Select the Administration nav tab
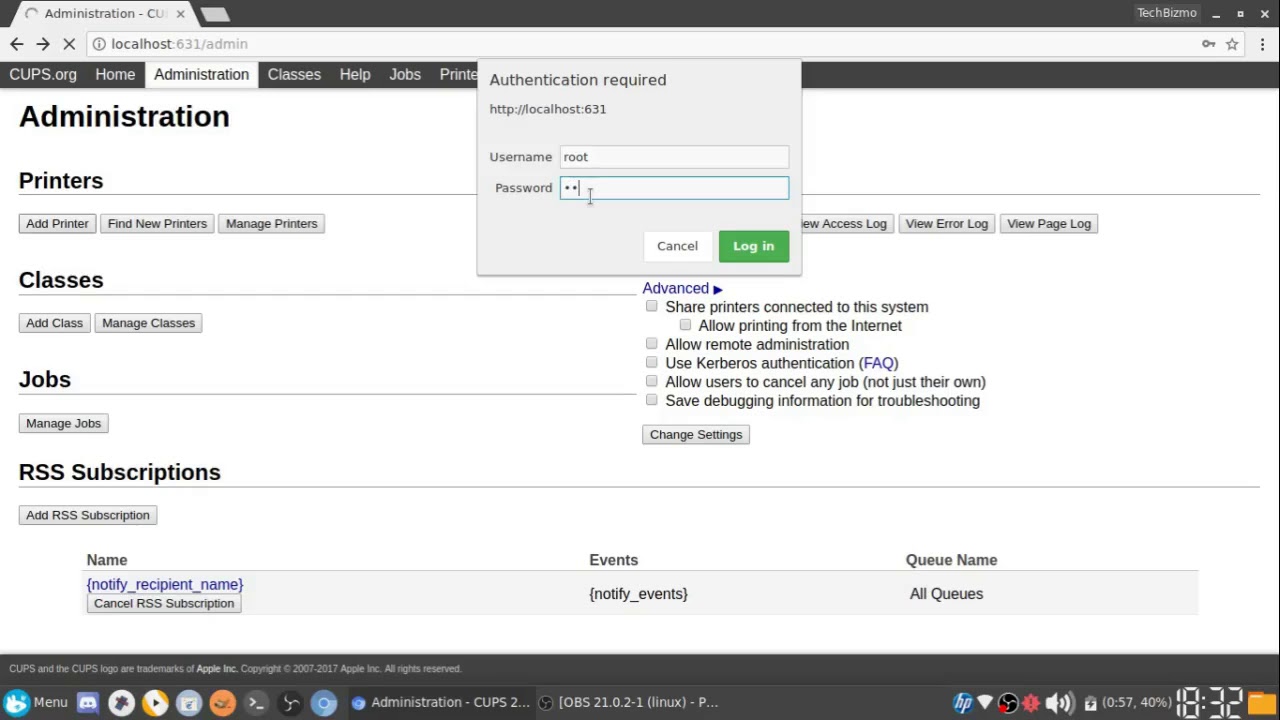 [201, 75]
